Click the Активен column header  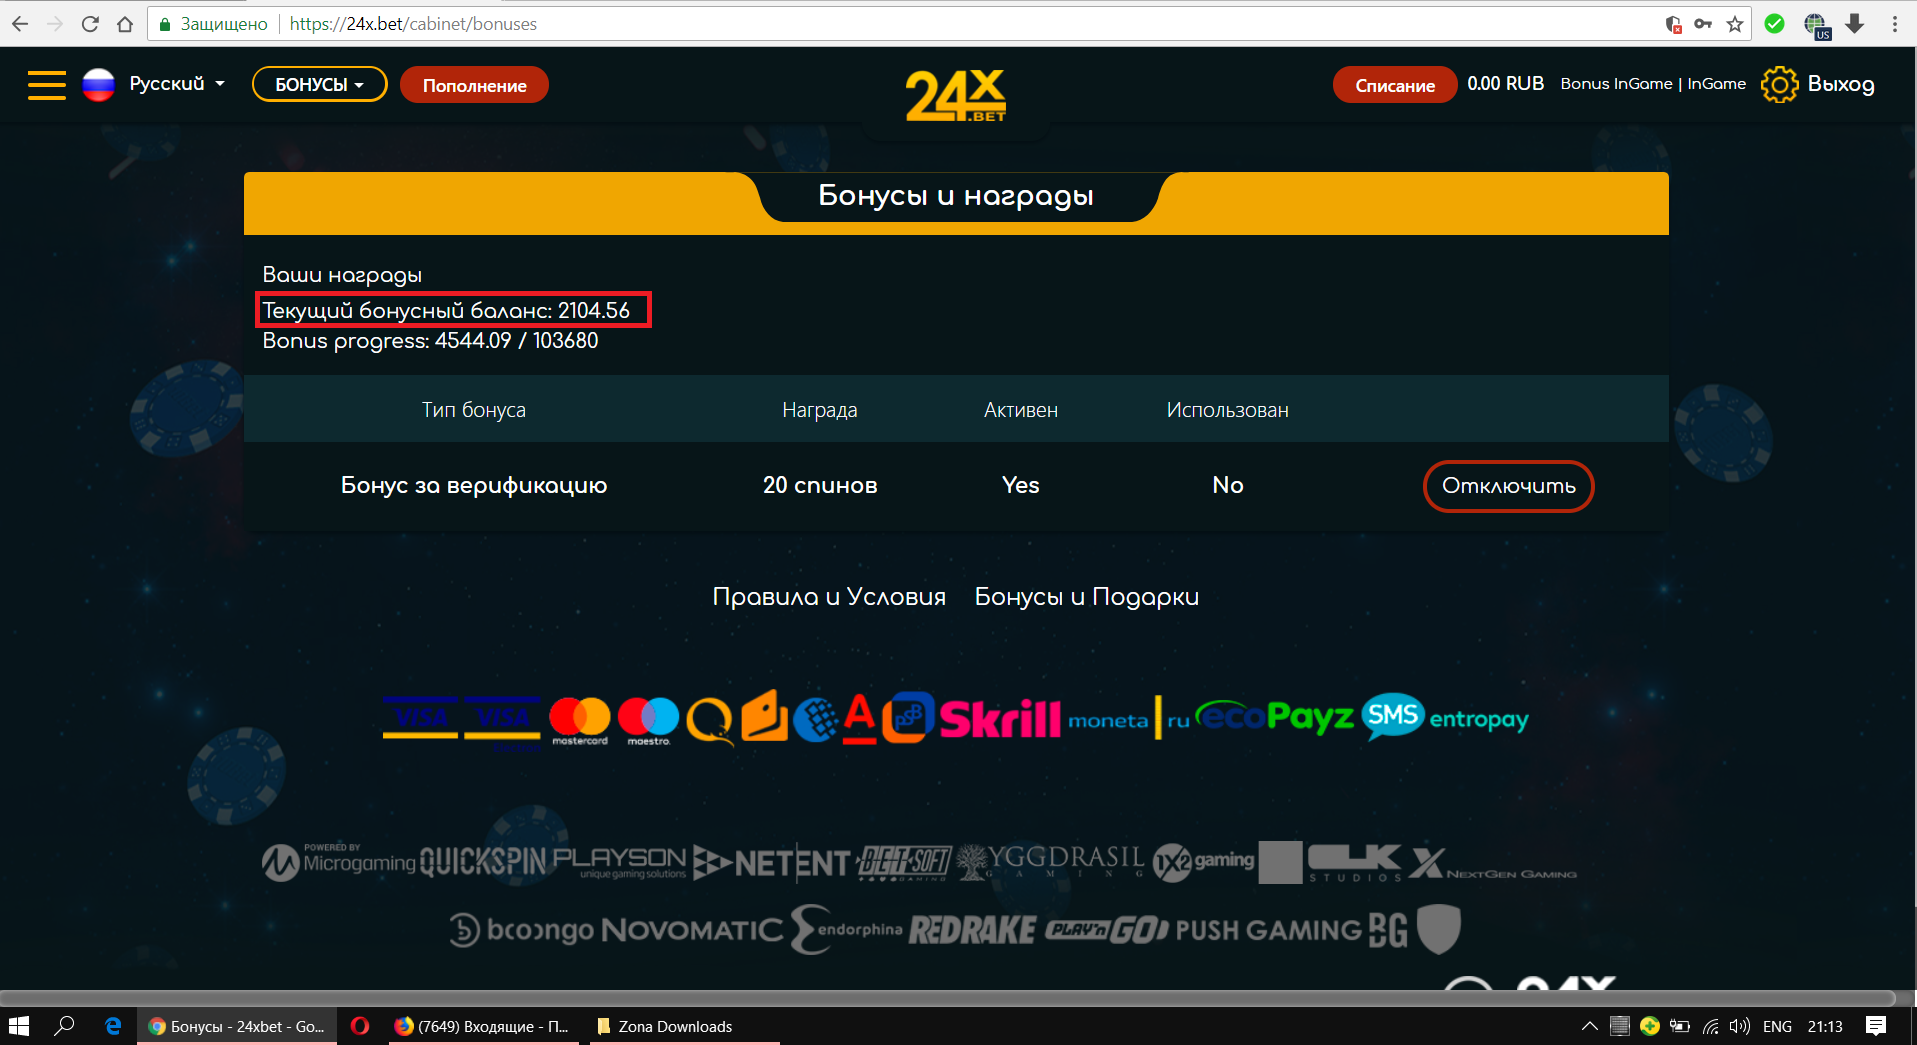coord(1021,410)
